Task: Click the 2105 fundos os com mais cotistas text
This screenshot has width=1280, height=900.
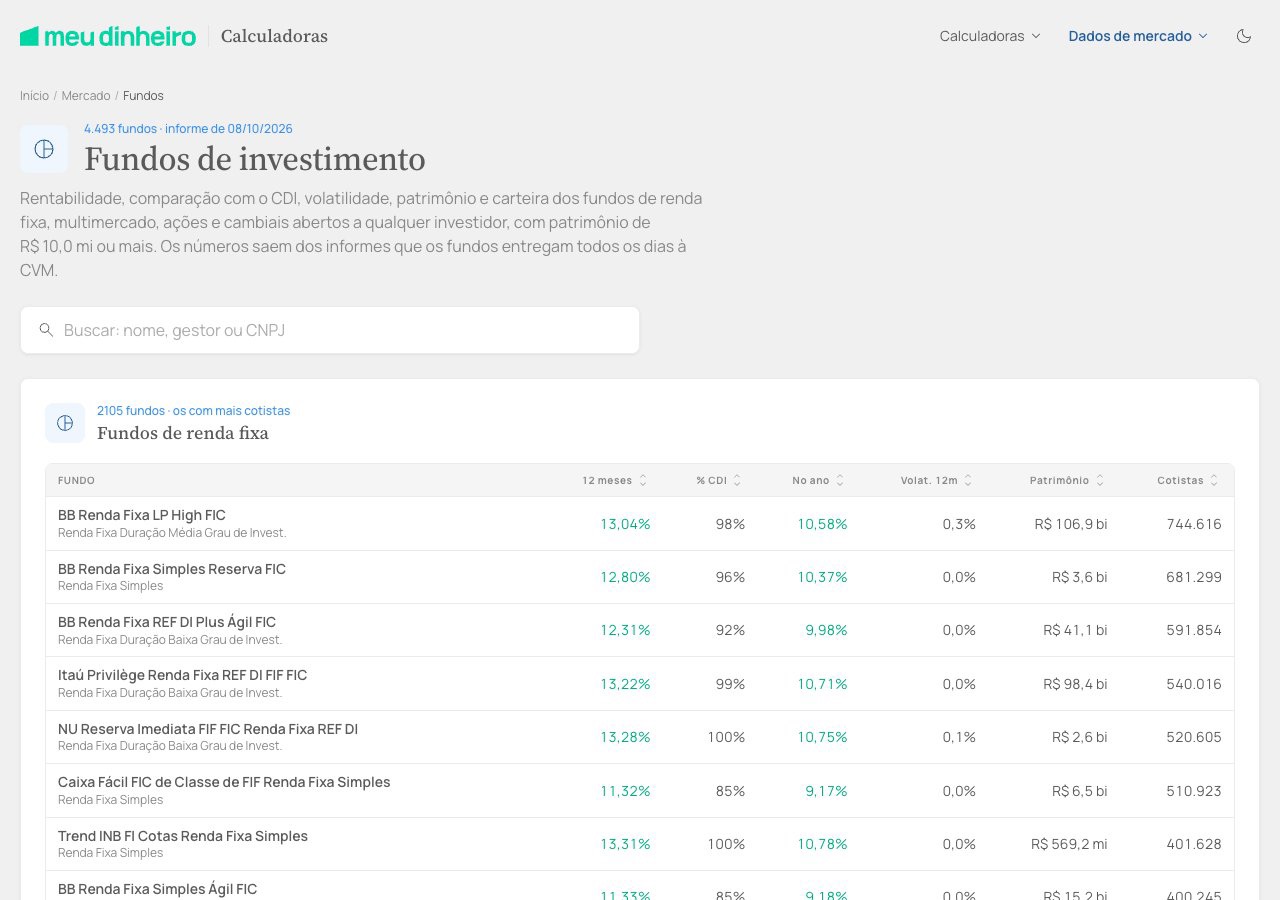Action: click(x=193, y=411)
